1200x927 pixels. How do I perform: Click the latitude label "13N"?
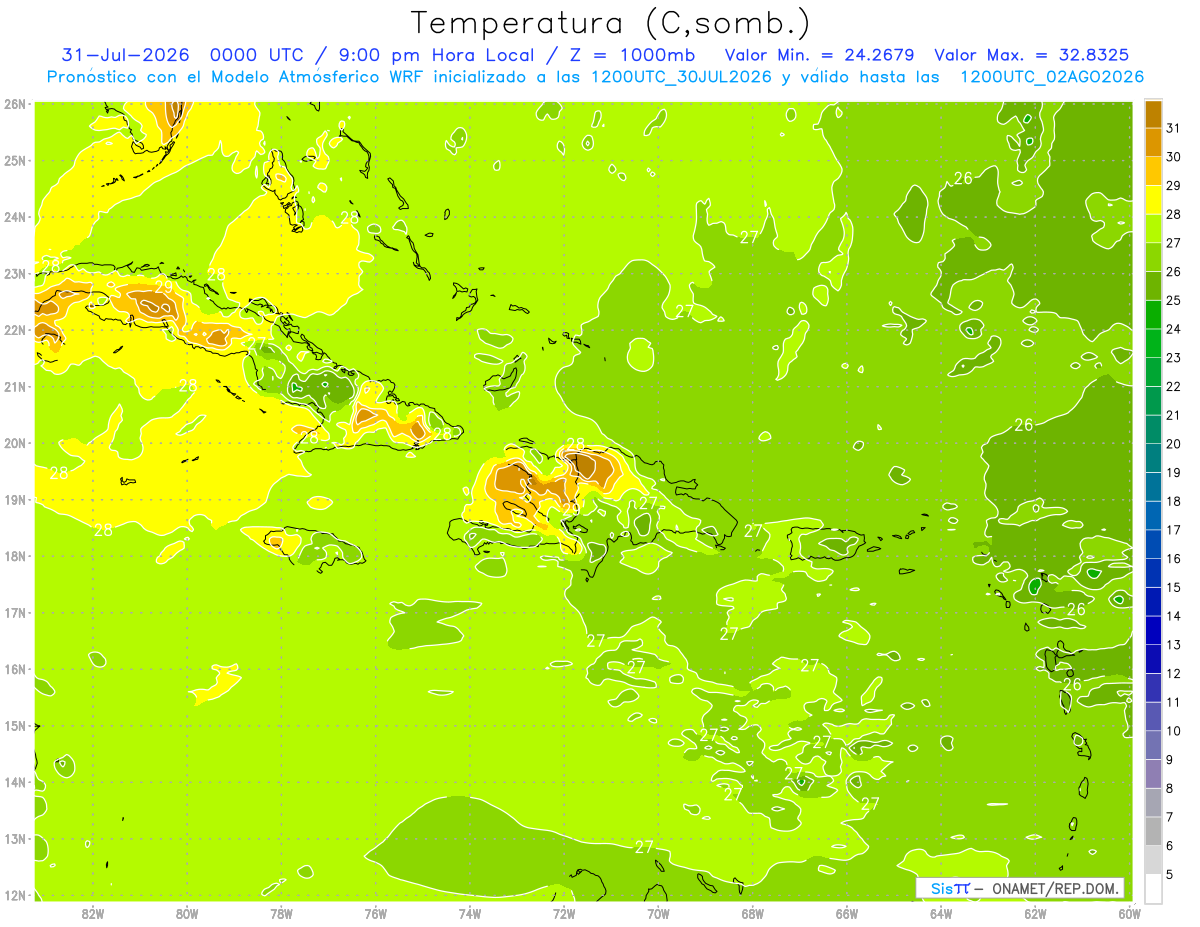[15, 838]
